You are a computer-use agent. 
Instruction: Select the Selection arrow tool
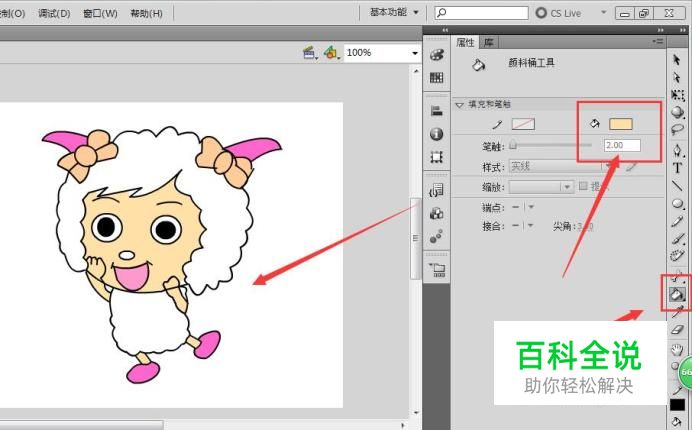point(676,60)
